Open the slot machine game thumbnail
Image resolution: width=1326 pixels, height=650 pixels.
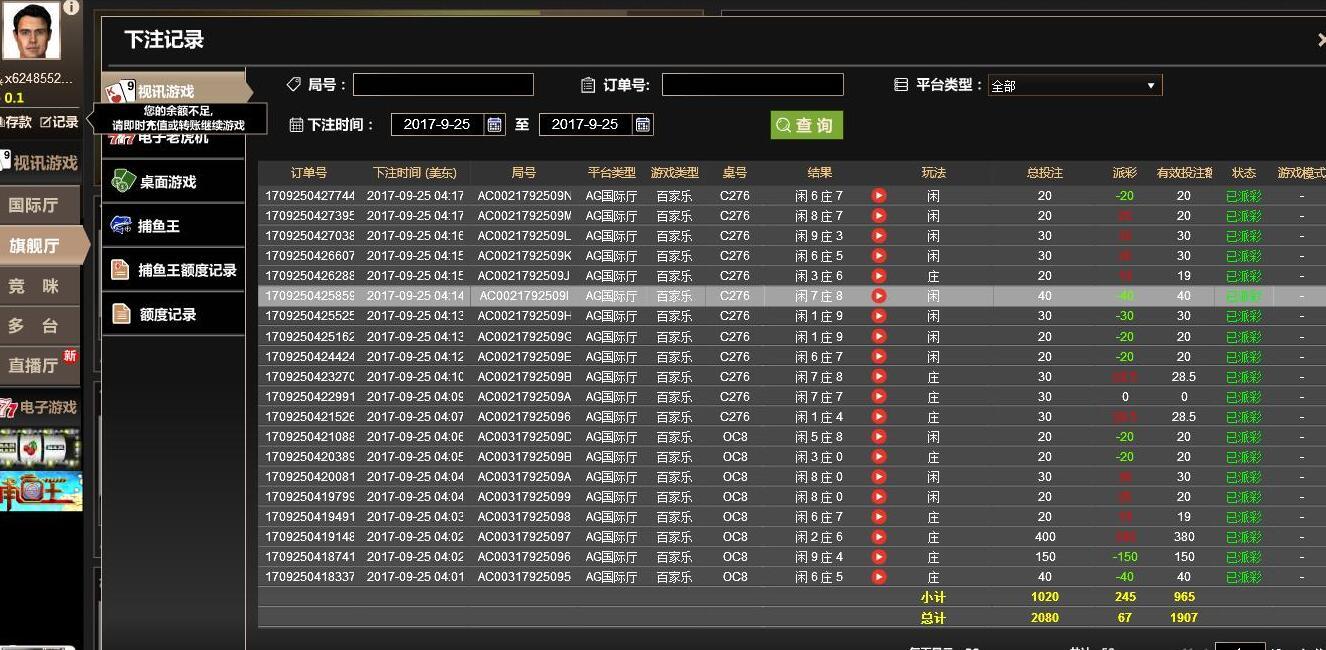coord(40,449)
